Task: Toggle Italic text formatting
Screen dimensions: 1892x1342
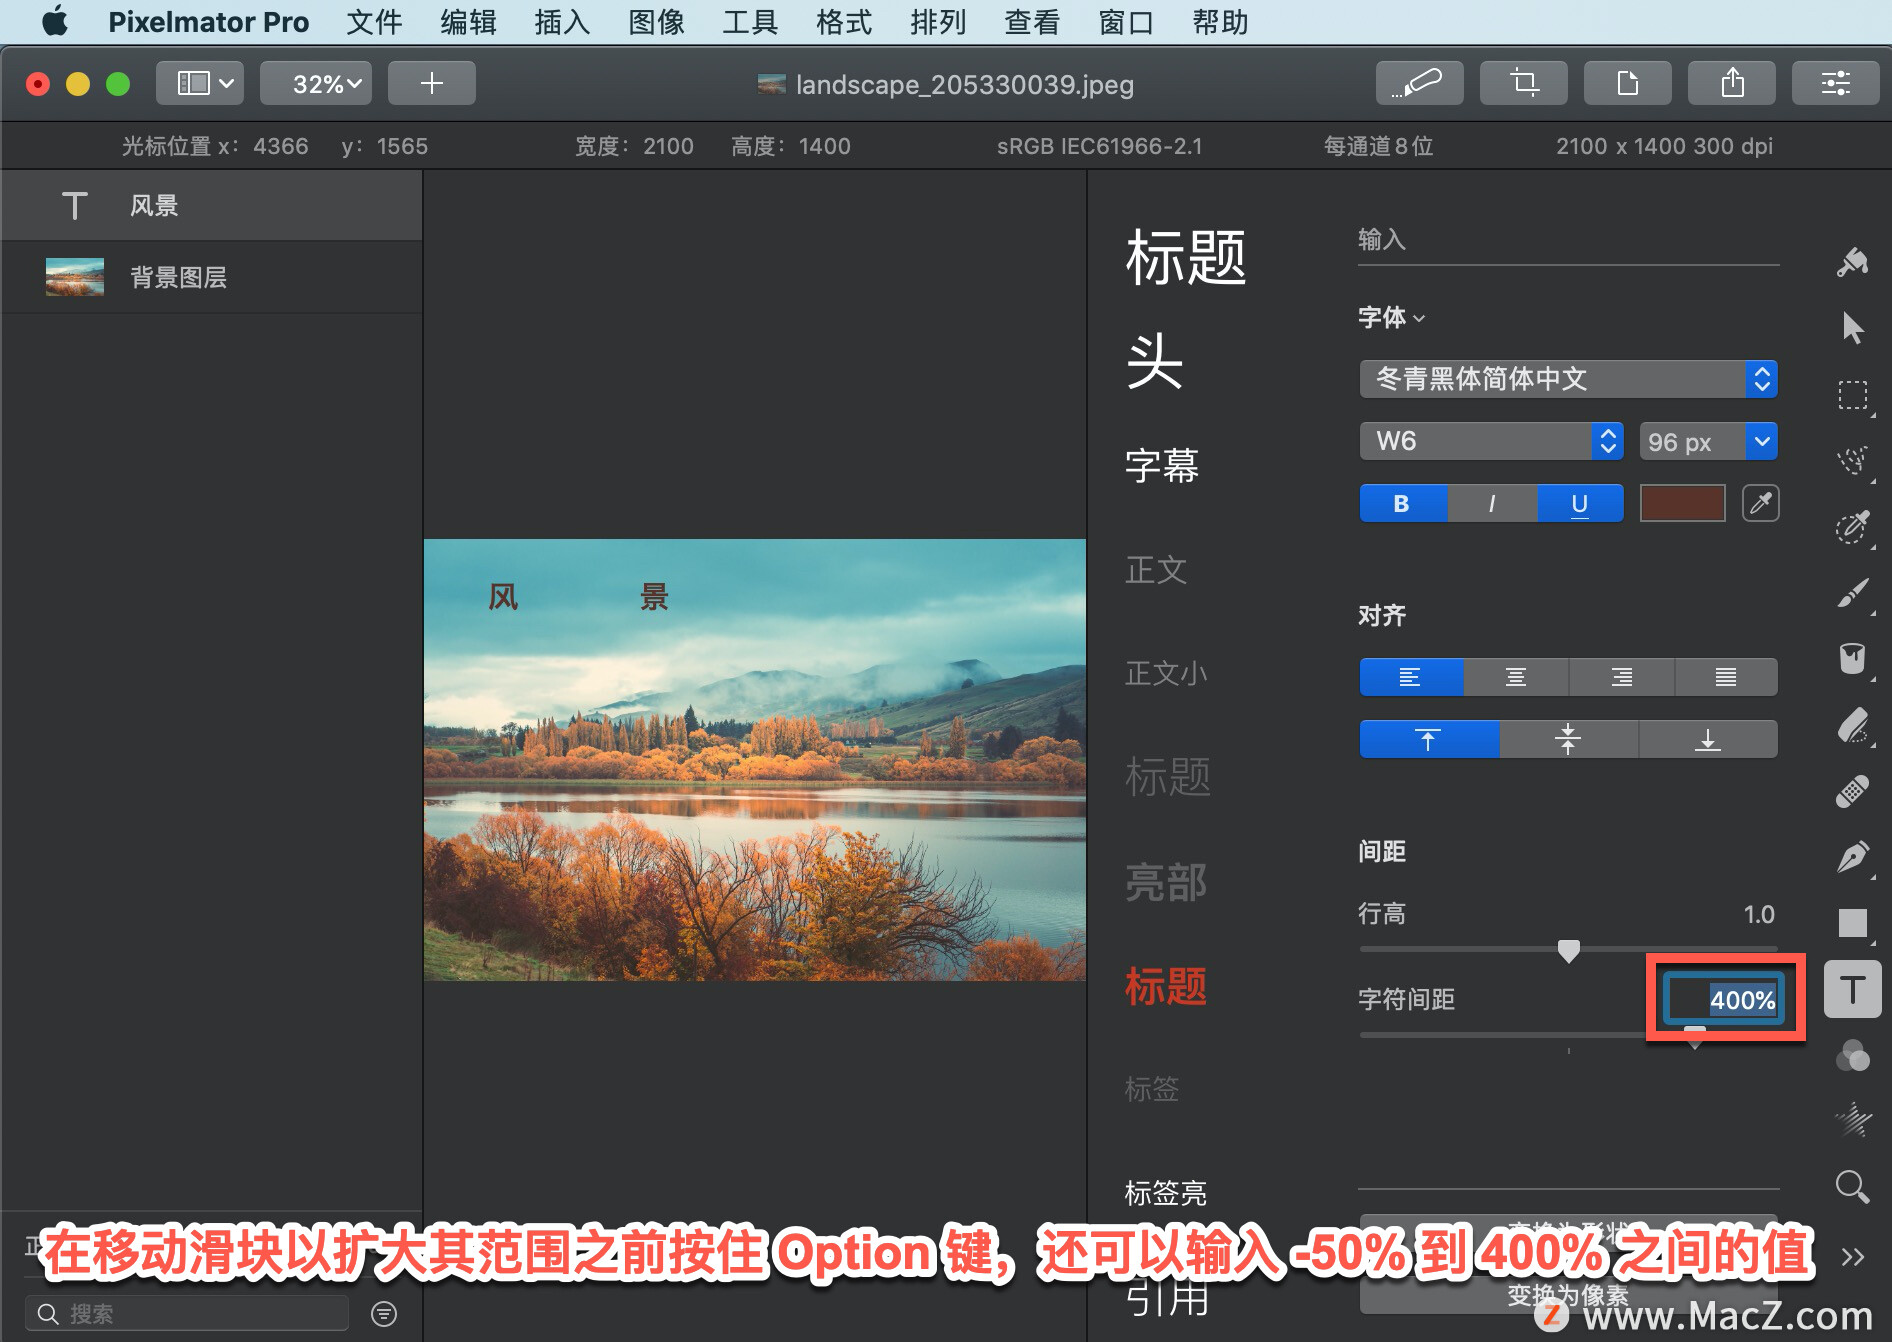Action: 1492,503
